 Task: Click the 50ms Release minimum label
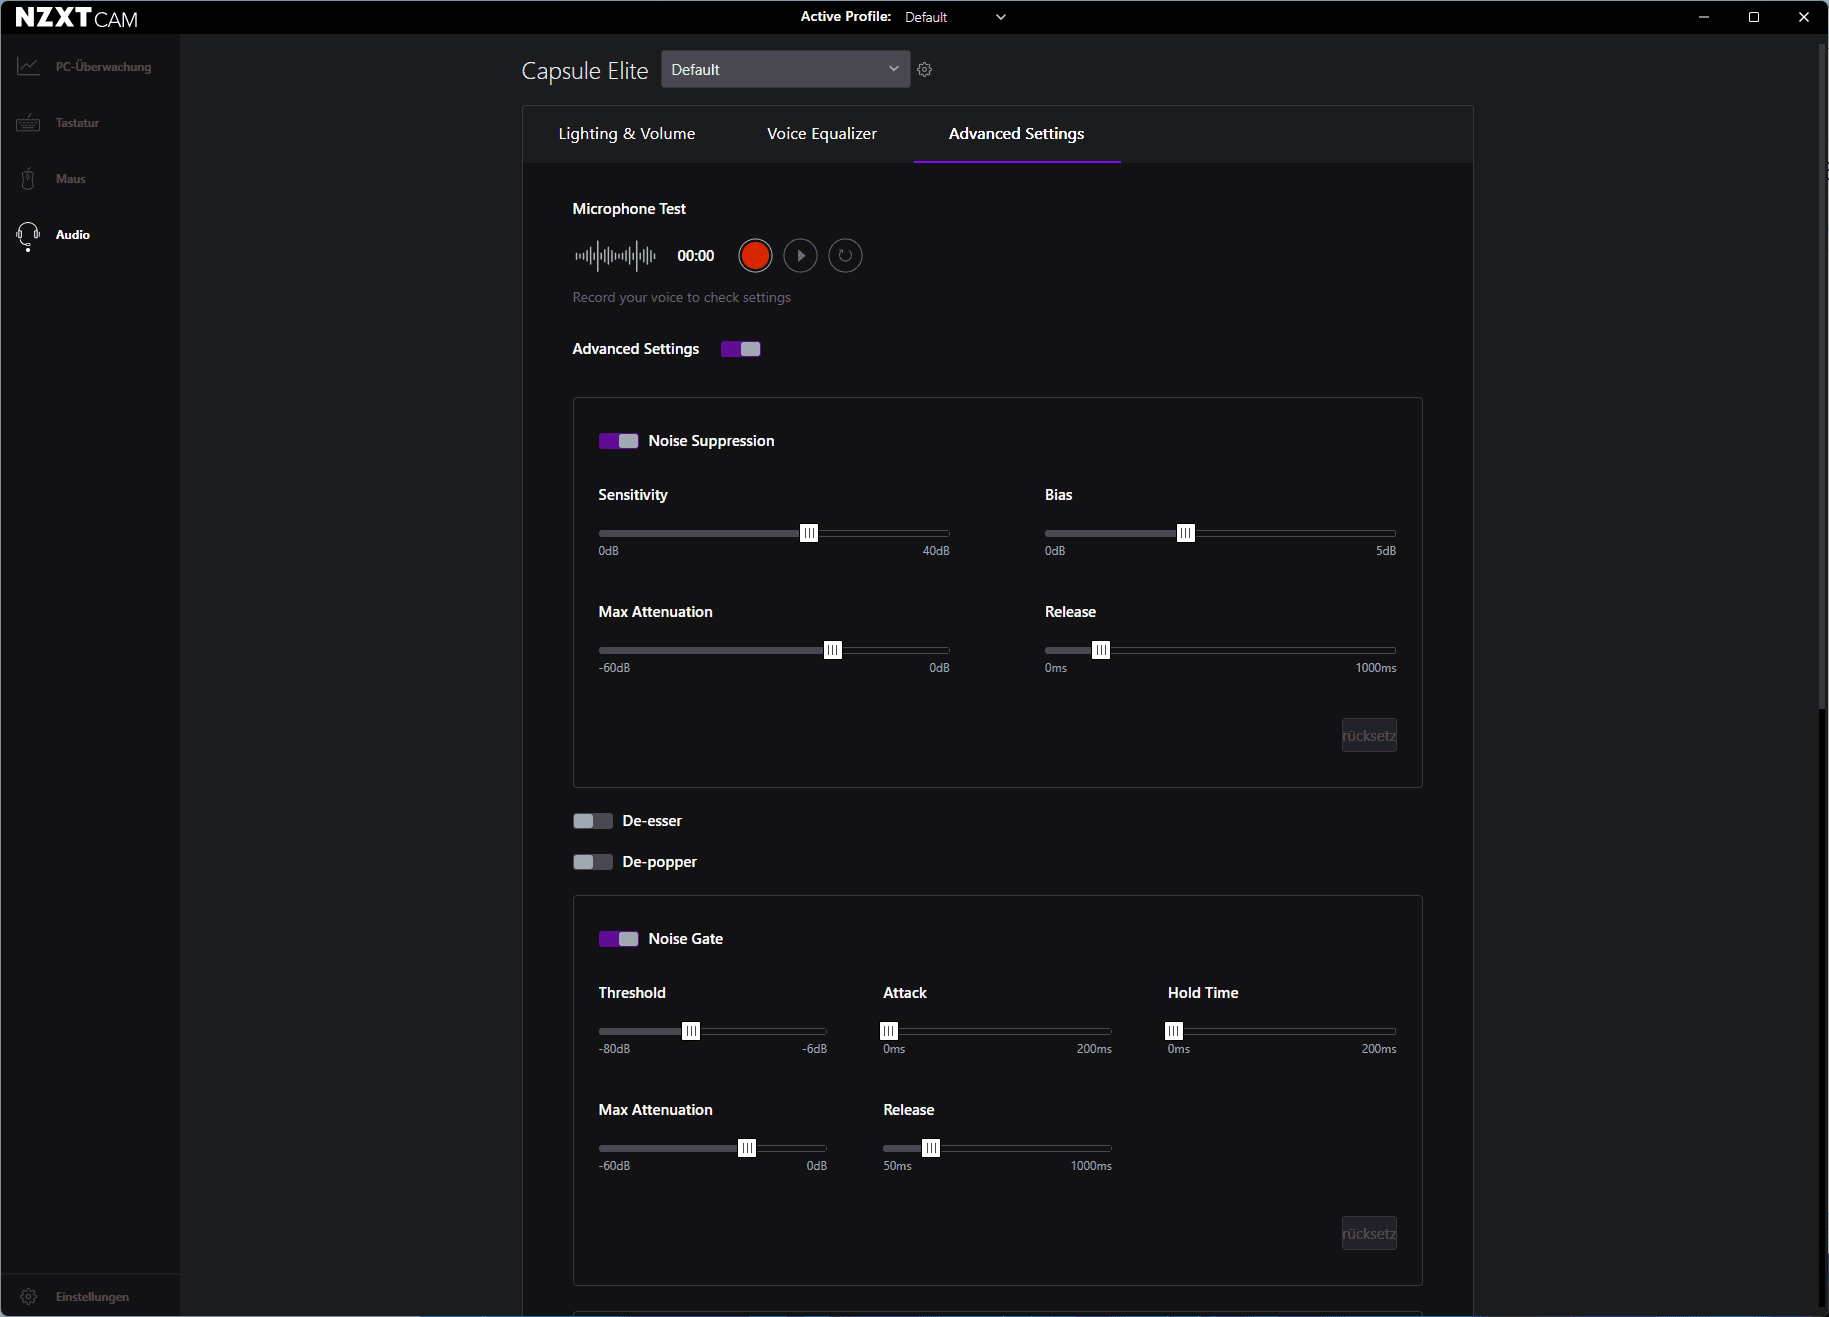point(897,1166)
